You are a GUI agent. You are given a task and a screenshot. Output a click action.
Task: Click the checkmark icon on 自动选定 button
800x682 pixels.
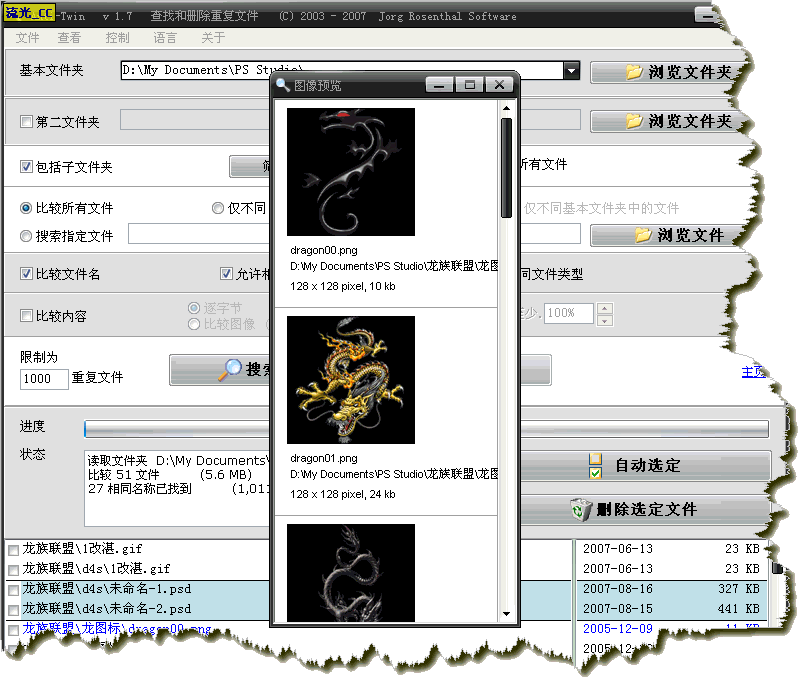[595, 466]
